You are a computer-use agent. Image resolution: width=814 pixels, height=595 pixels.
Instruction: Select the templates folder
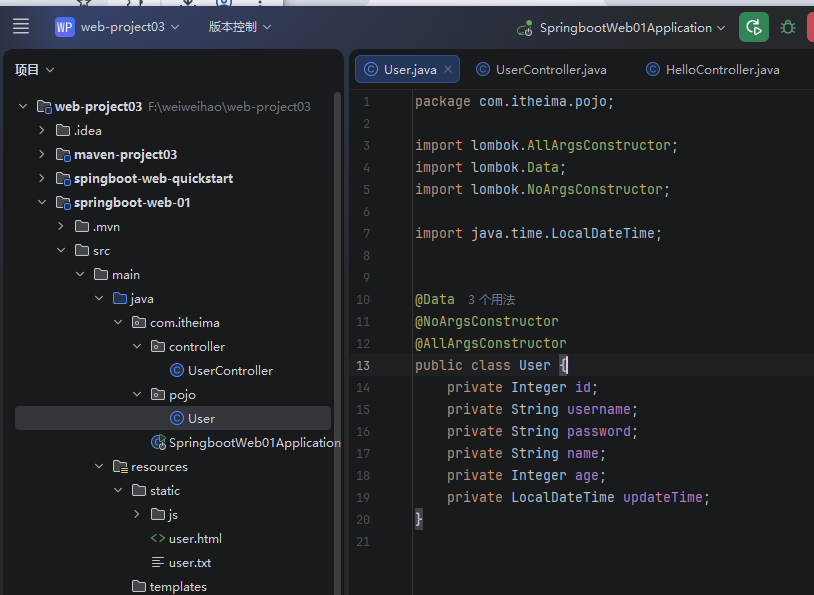pos(178,587)
